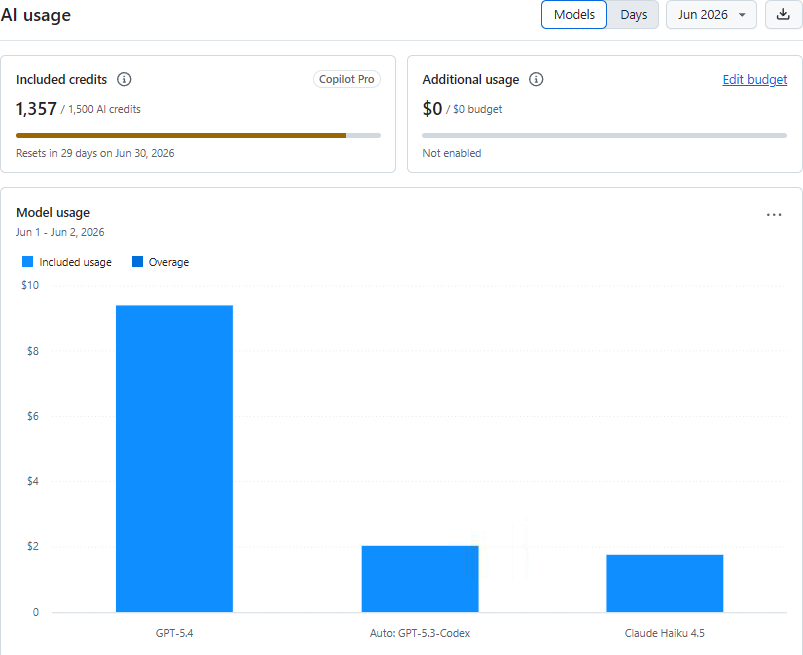Open Additional usage info tooltip icon
Viewport: 803px width, 655px height.
coord(536,79)
